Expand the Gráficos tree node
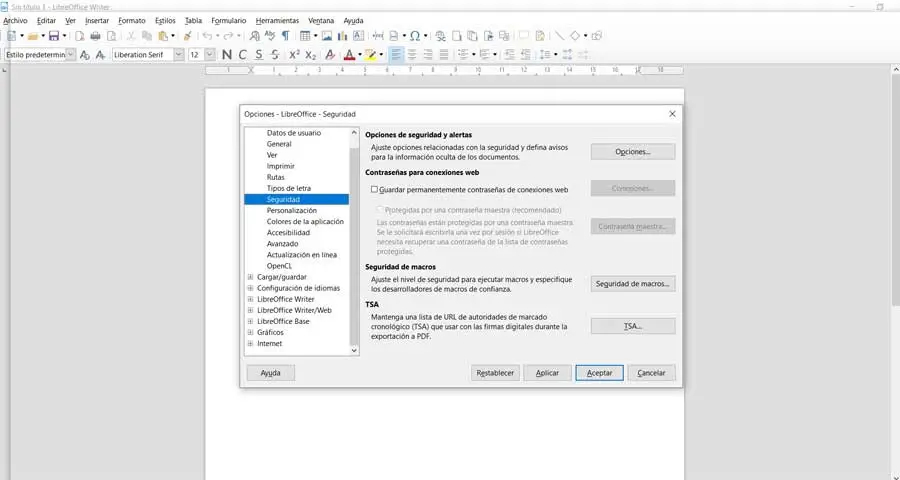900x480 pixels. click(x=250, y=332)
